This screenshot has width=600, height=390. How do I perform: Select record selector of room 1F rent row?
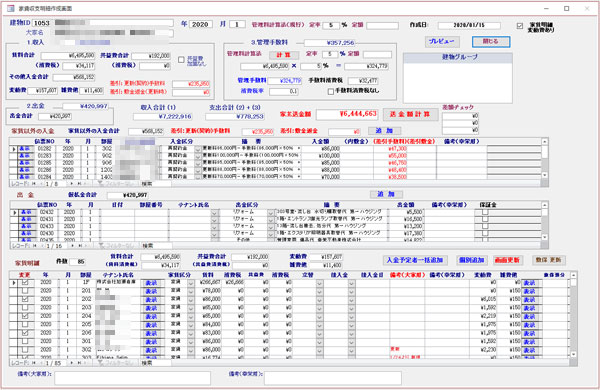pyautogui.click(x=14, y=282)
